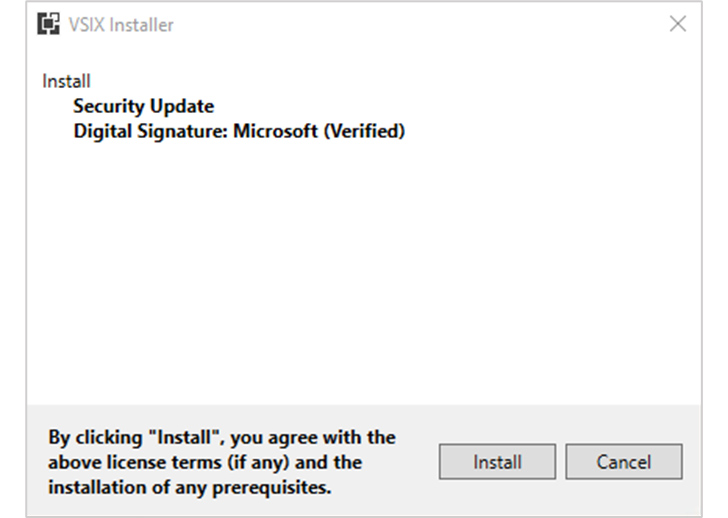This screenshot has height=518, width=728.
Task: Click the word Microsoft in signature line
Action: pos(275,131)
